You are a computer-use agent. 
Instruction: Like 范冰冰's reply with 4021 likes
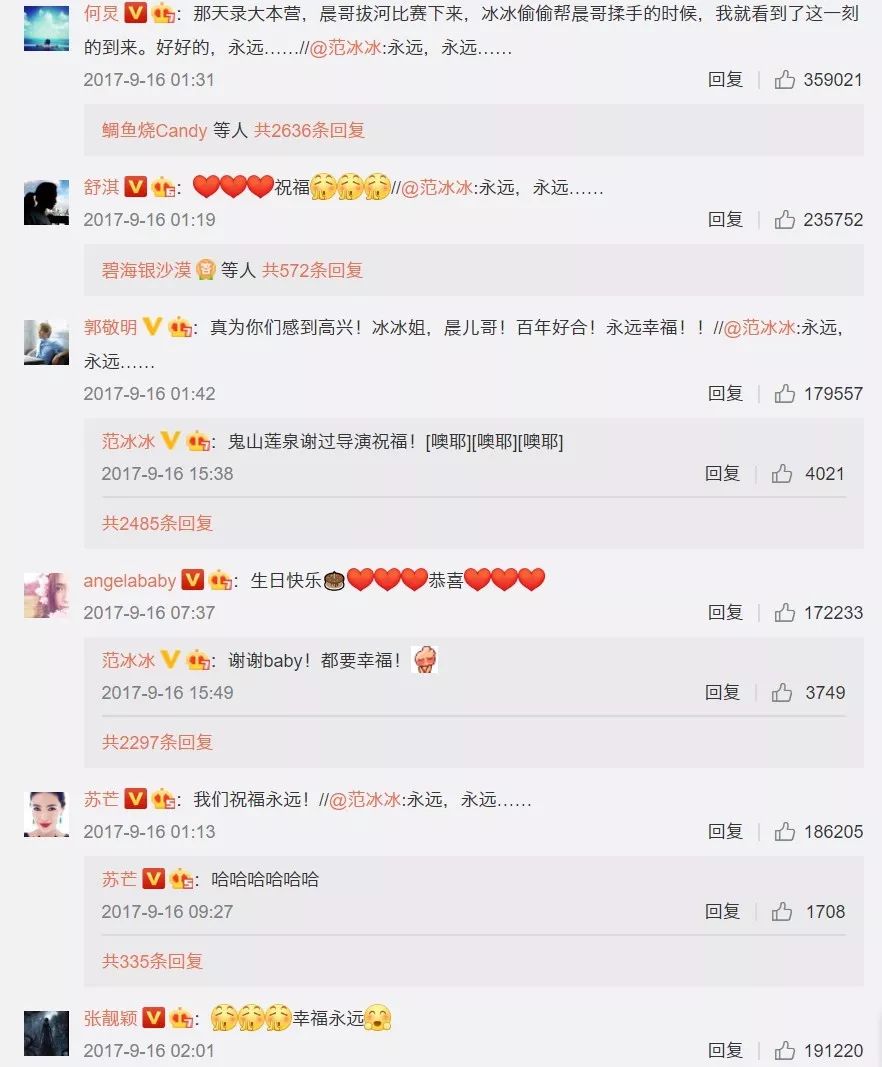click(x=782, y=474)
